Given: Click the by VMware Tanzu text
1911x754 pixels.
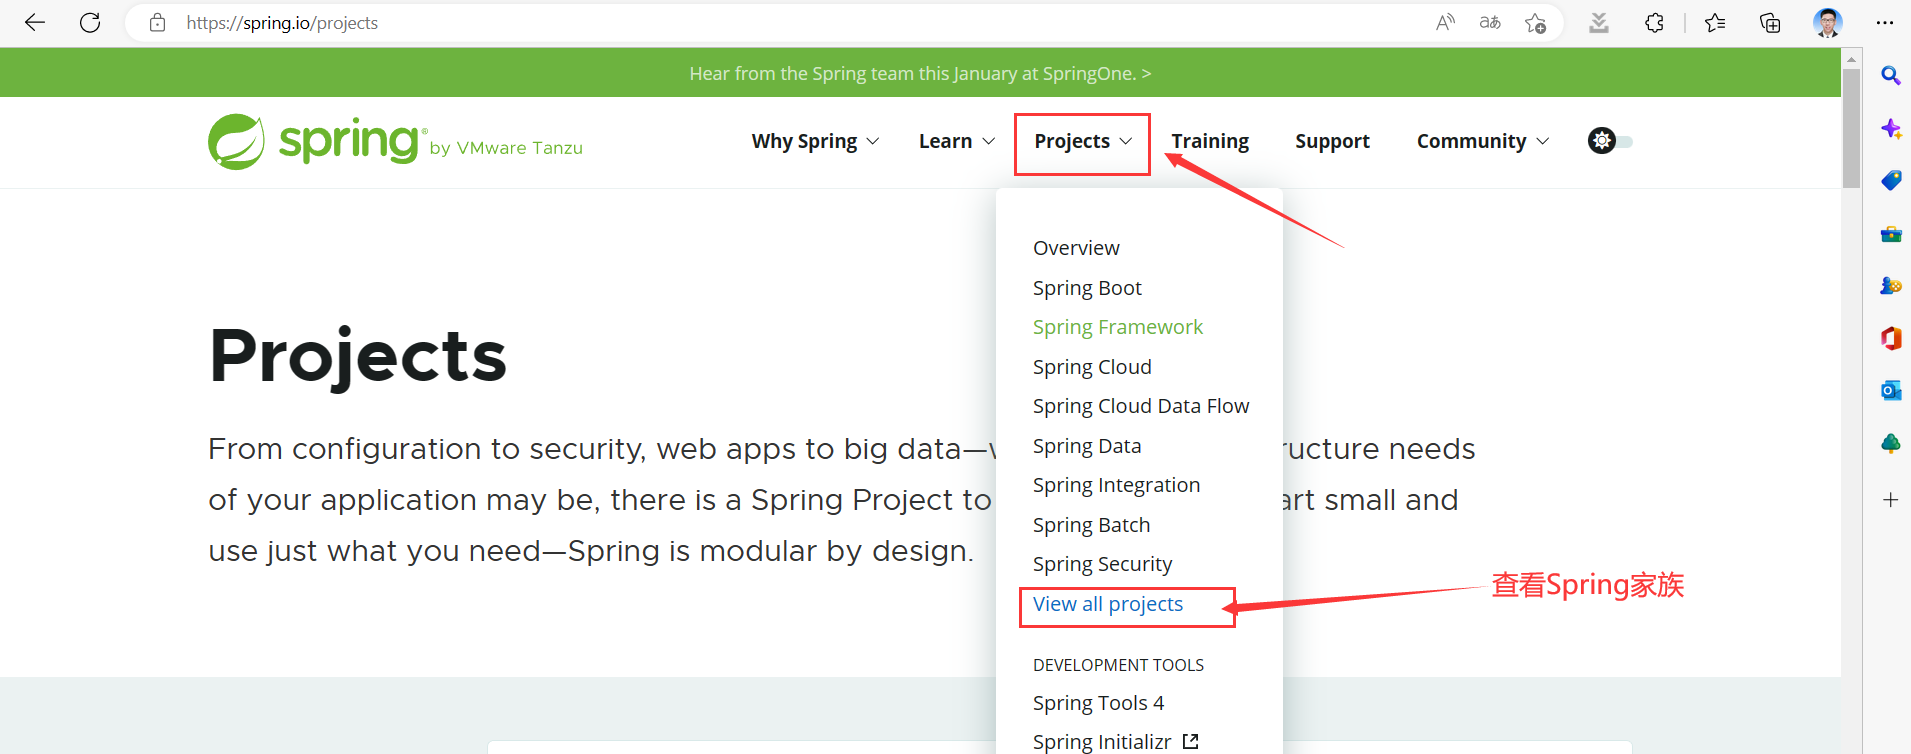Looking at the screenshot, I should 506,148.
